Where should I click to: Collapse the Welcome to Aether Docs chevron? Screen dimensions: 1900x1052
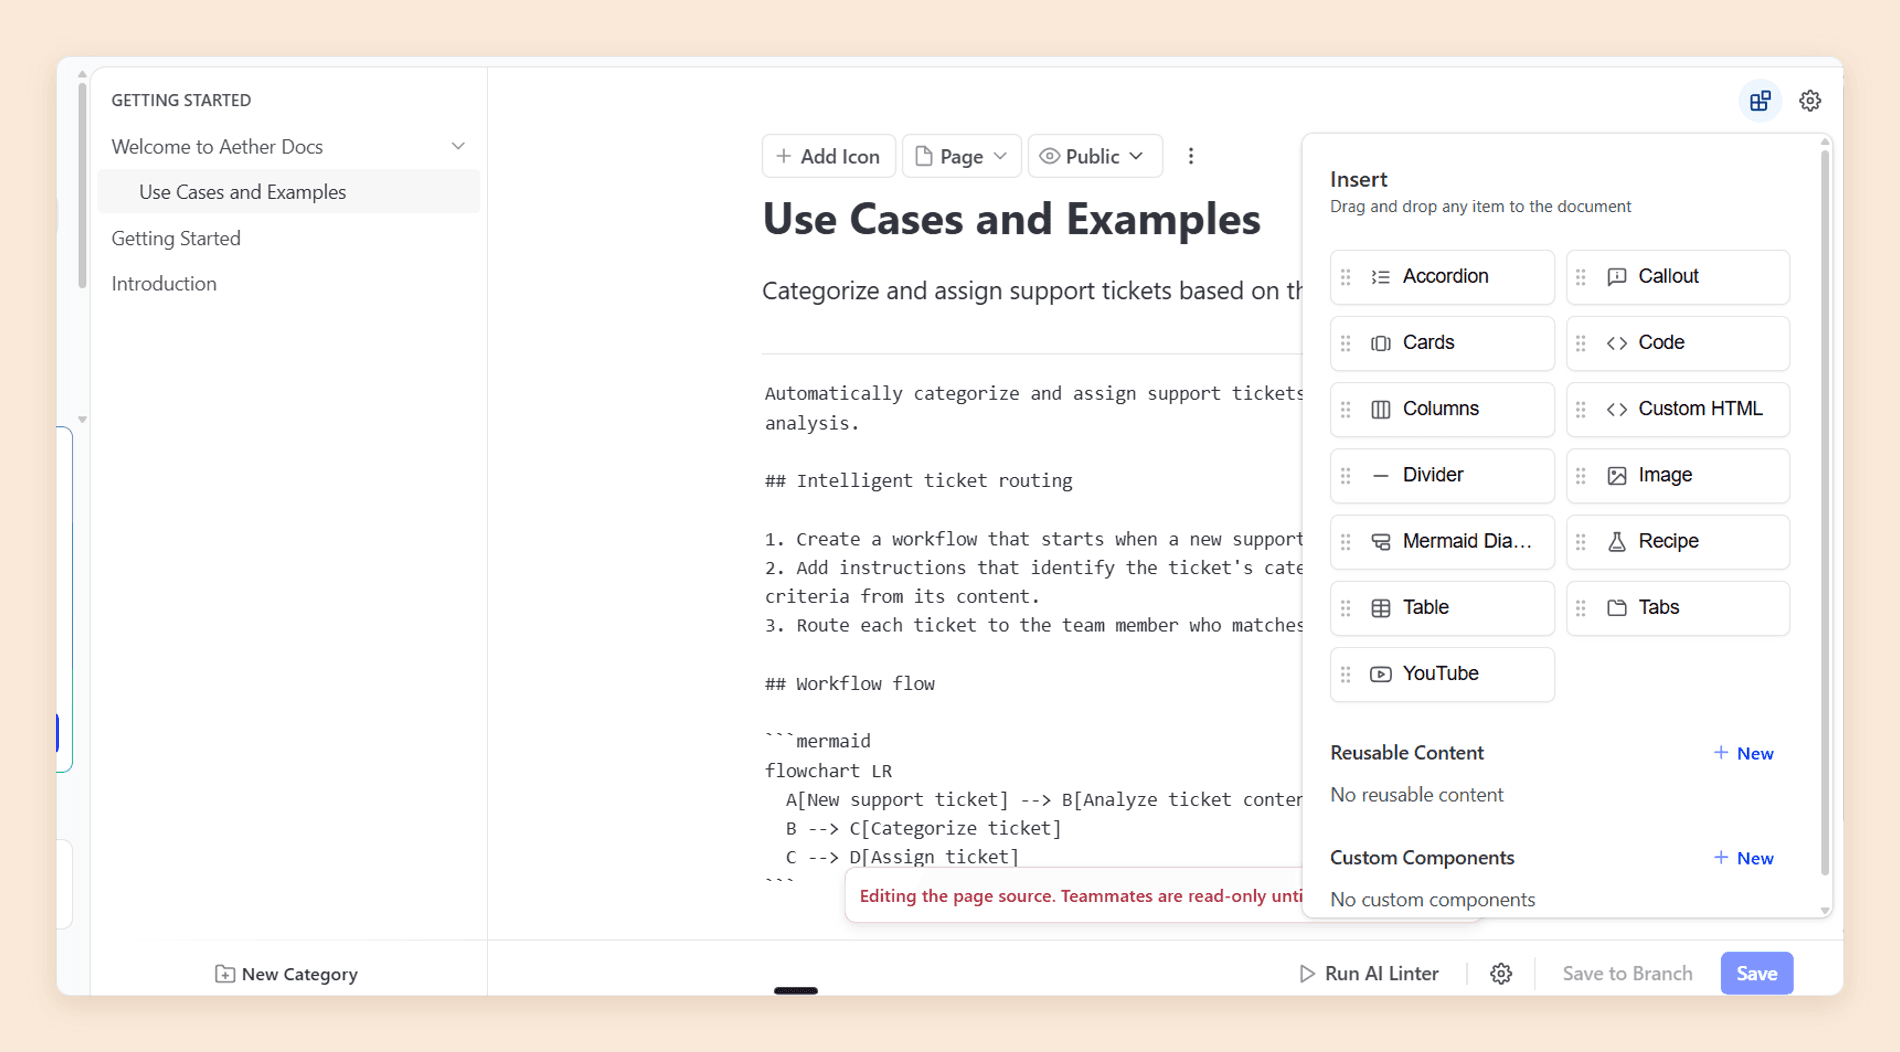pos(458,146)
